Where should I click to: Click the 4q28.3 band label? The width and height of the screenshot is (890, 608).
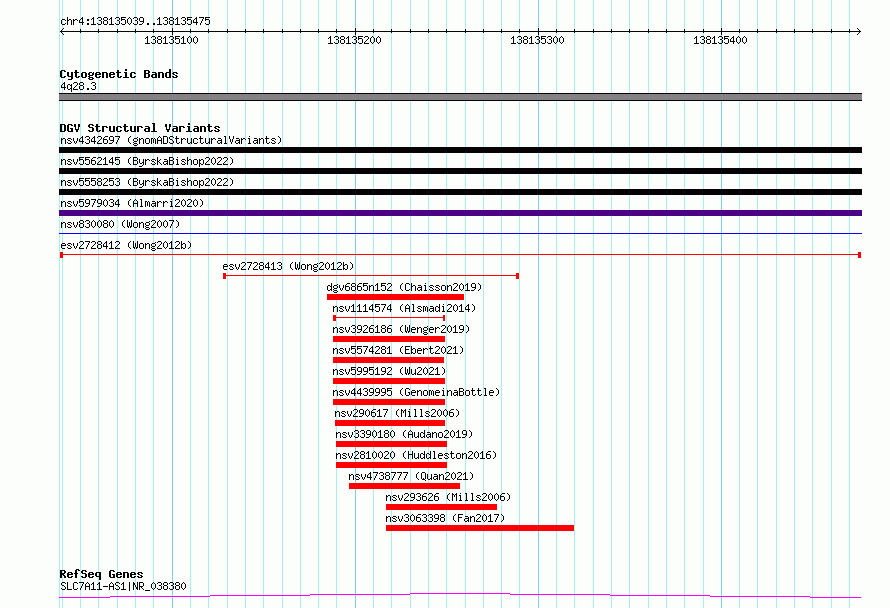78,87
